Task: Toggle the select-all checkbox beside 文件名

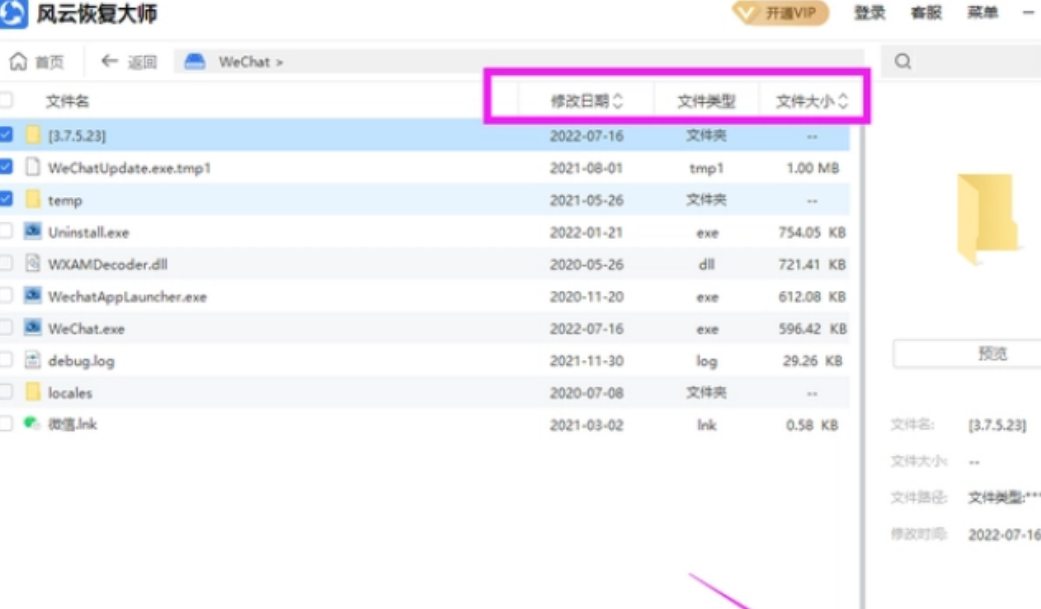Action: click(6, 100)
